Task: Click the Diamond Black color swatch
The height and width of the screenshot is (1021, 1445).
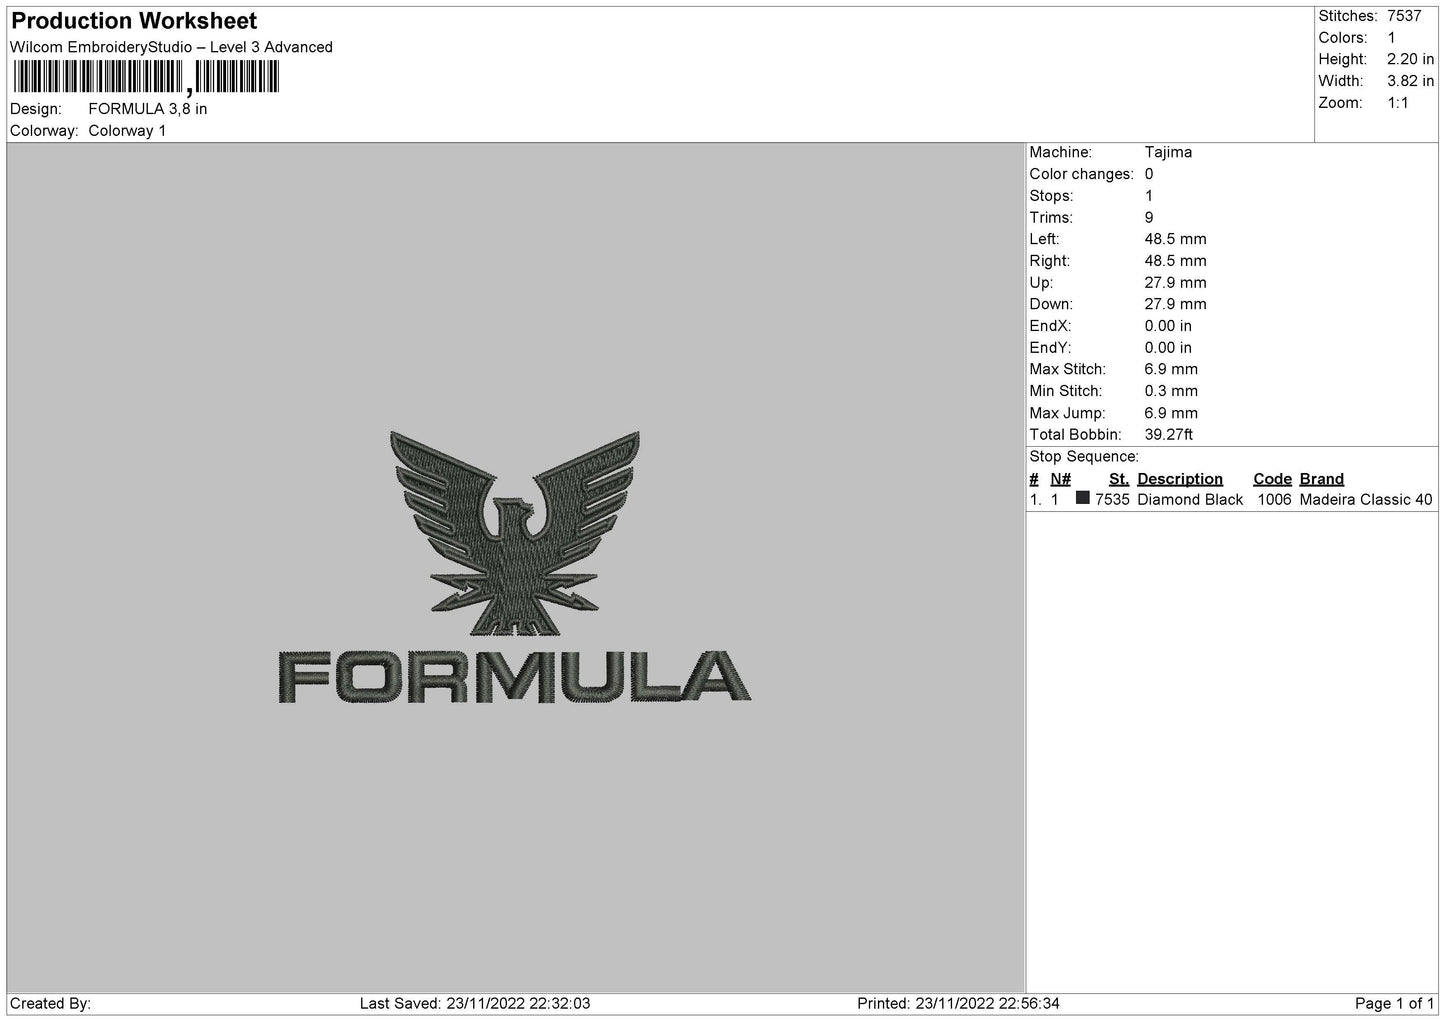Action: pyautogui.click(x=1083, y=498)
